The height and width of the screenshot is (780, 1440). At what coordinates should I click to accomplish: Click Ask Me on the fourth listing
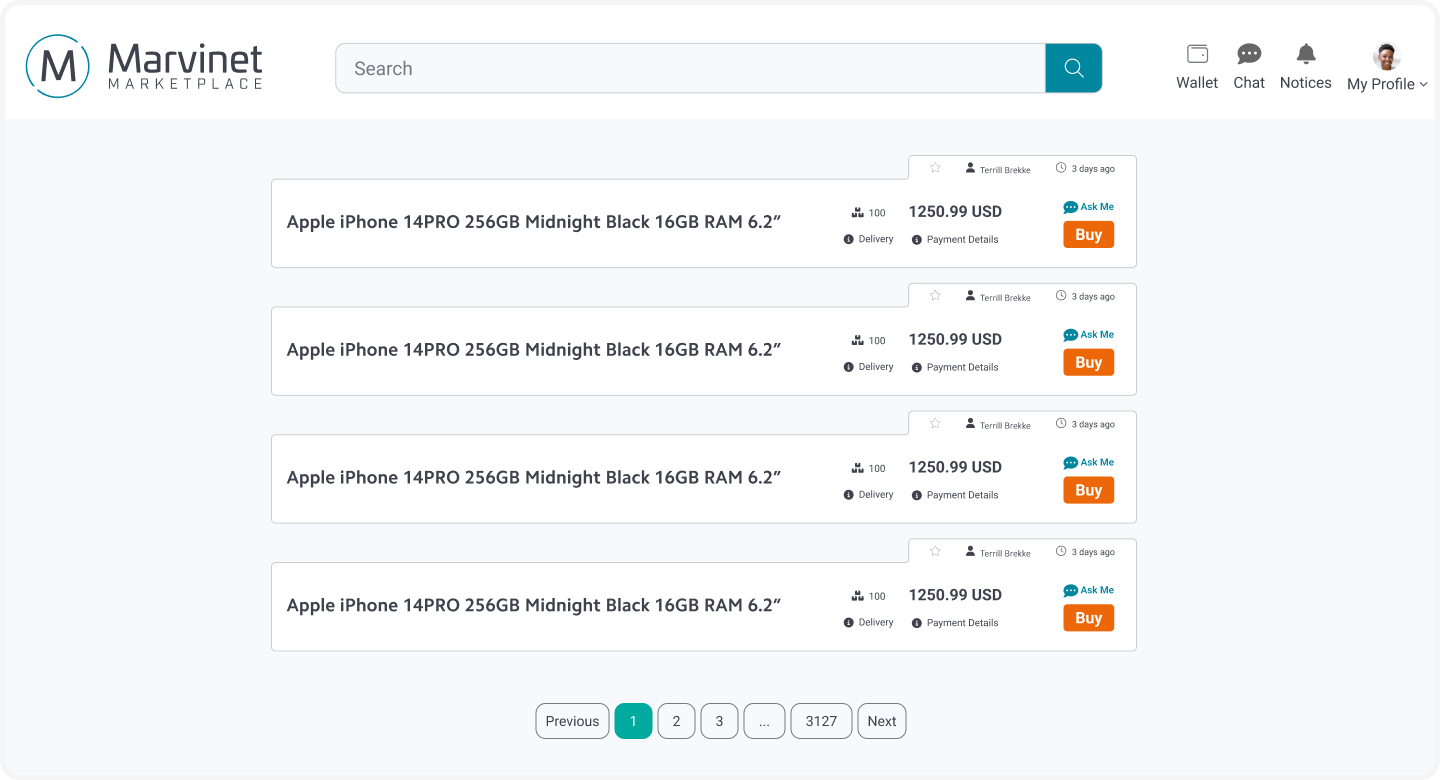pyautogui.click(x=1088, y=590)
